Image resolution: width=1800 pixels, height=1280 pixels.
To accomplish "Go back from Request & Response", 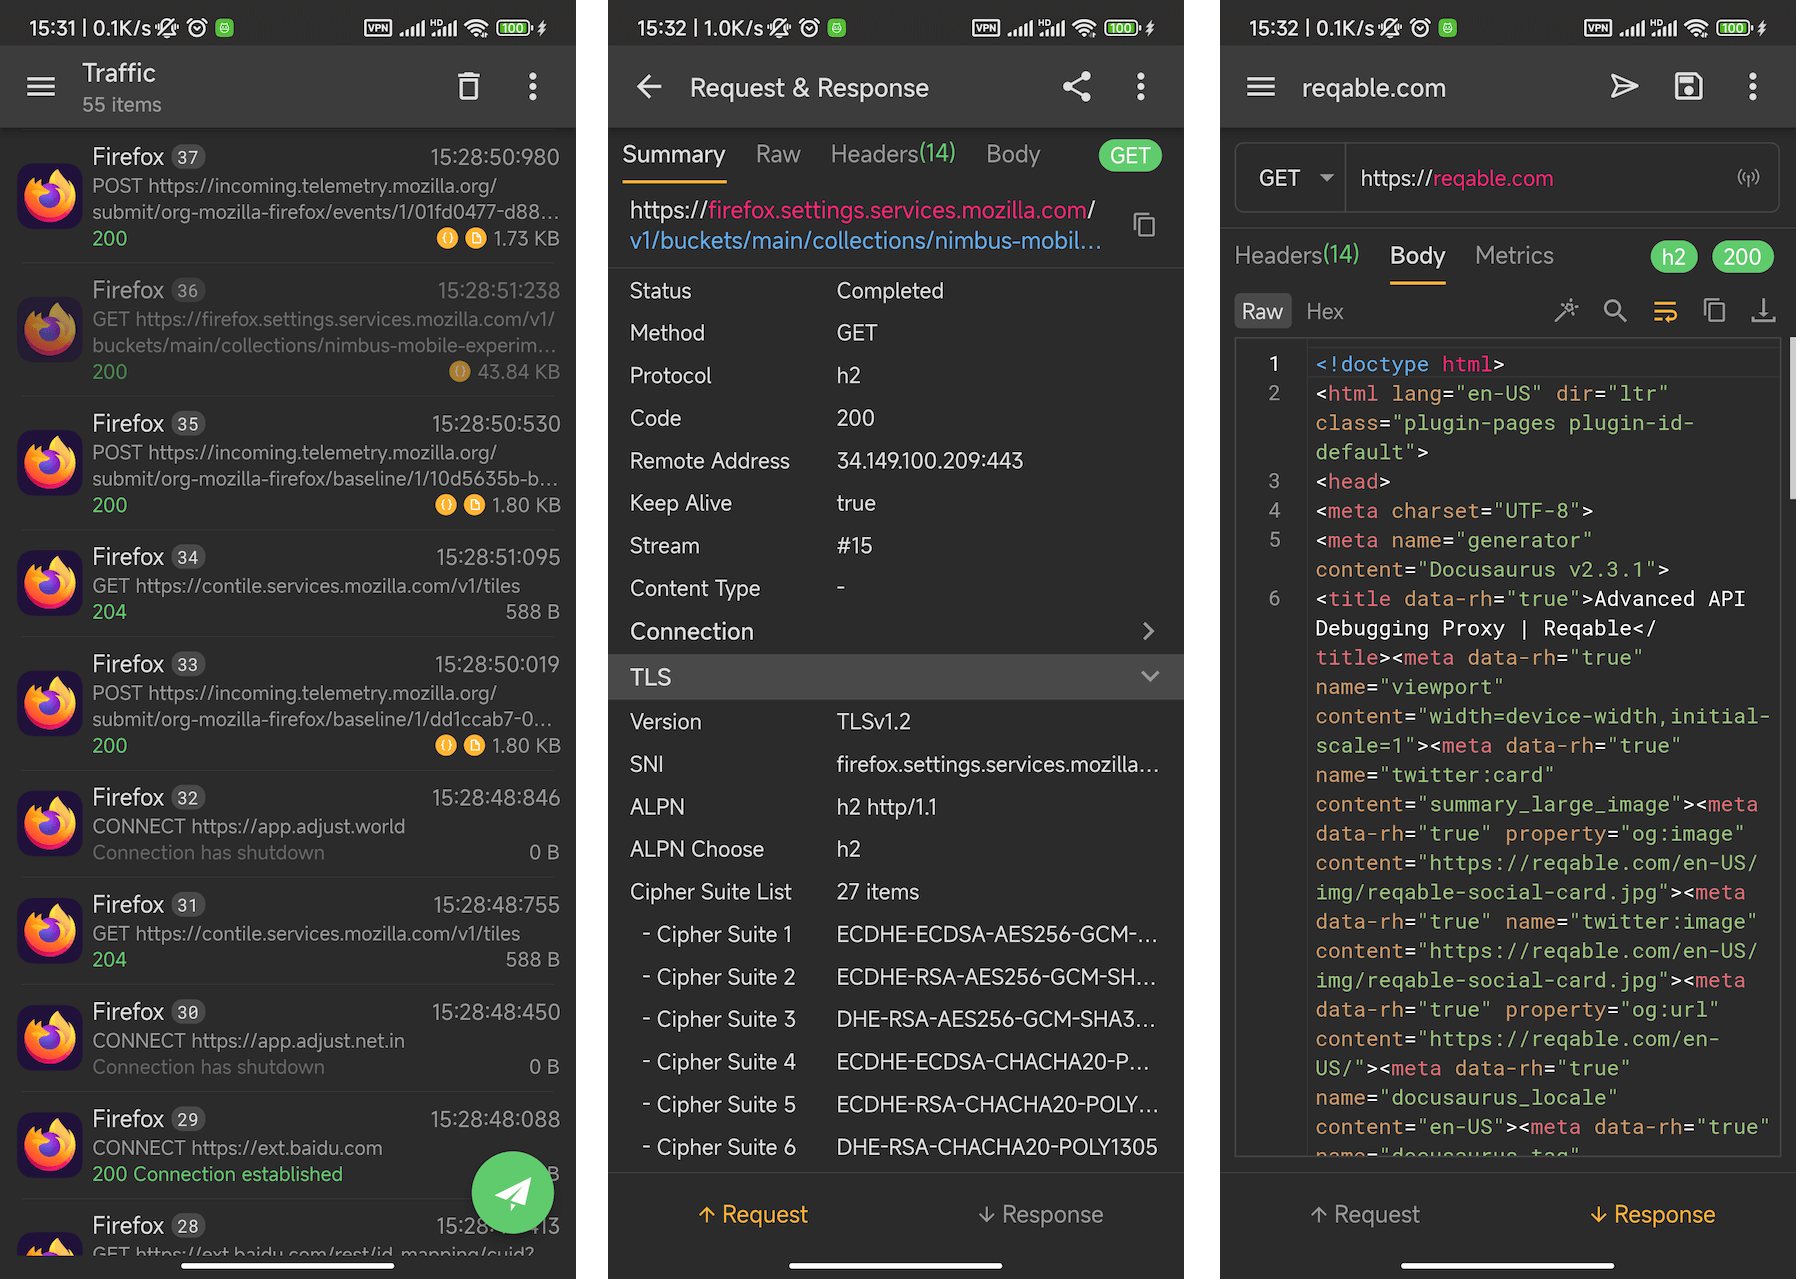I will tap(649, 87).
